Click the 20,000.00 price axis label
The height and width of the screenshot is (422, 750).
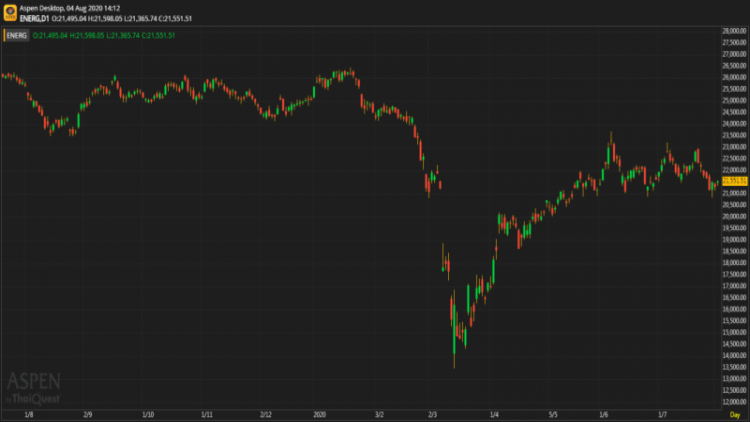click(x=735, y=216)
